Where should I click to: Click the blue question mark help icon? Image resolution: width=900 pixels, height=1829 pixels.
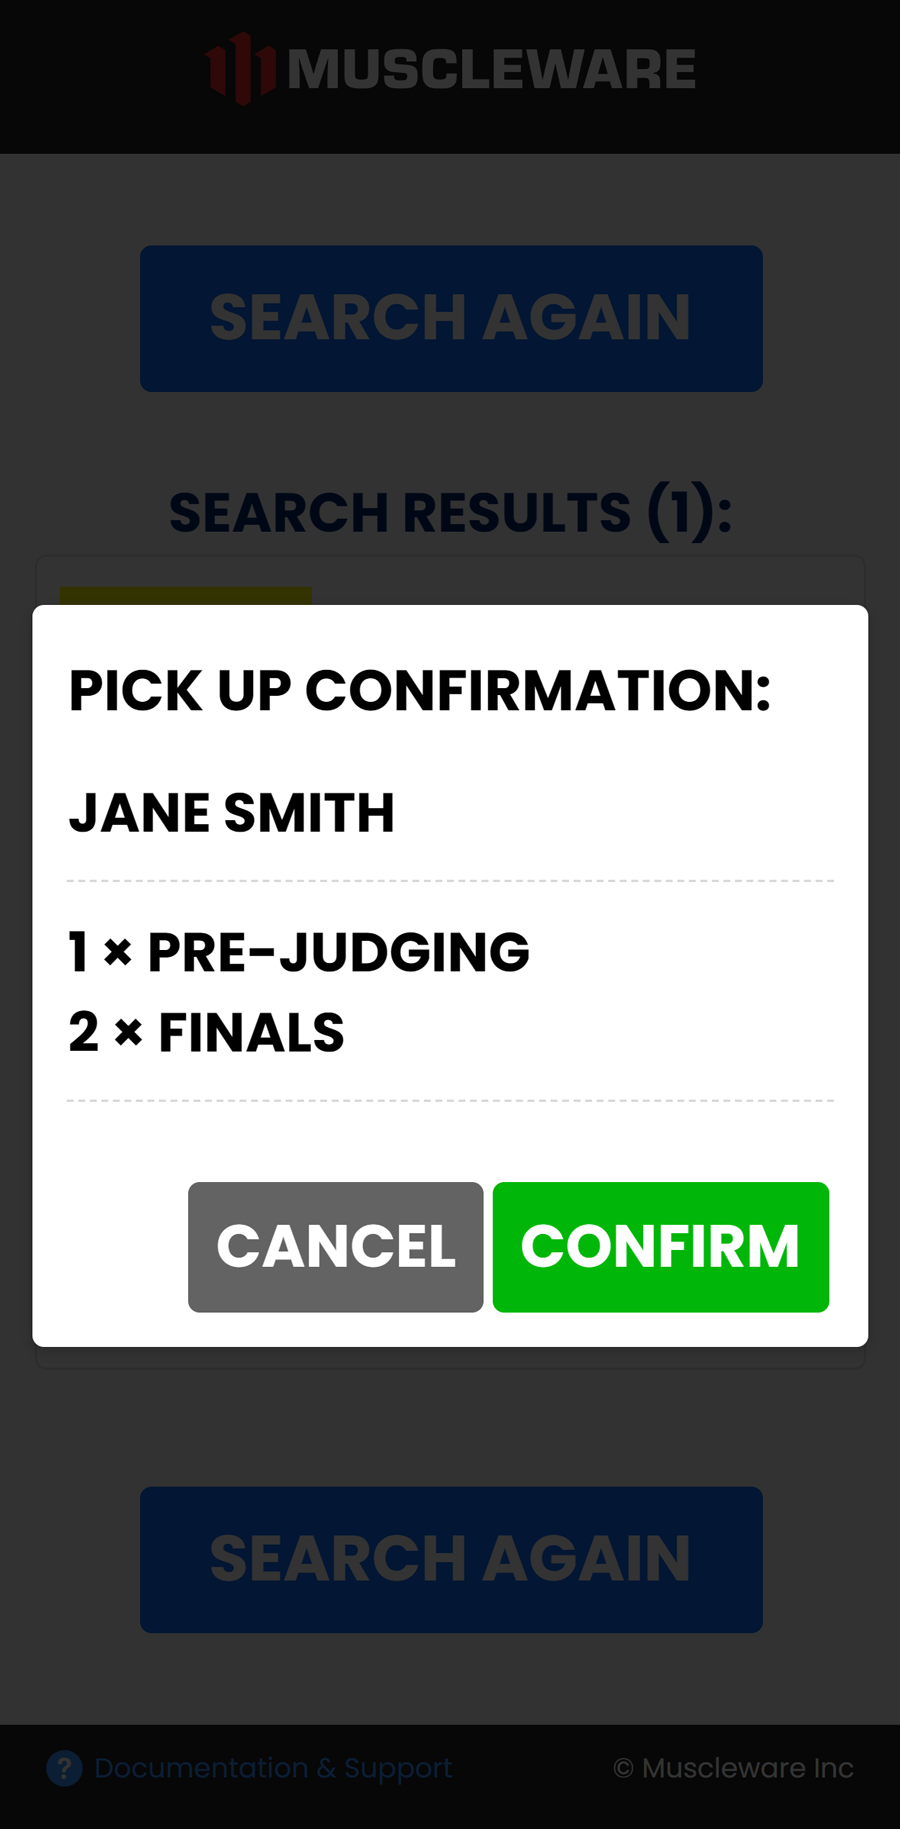tap(64, 1768)
